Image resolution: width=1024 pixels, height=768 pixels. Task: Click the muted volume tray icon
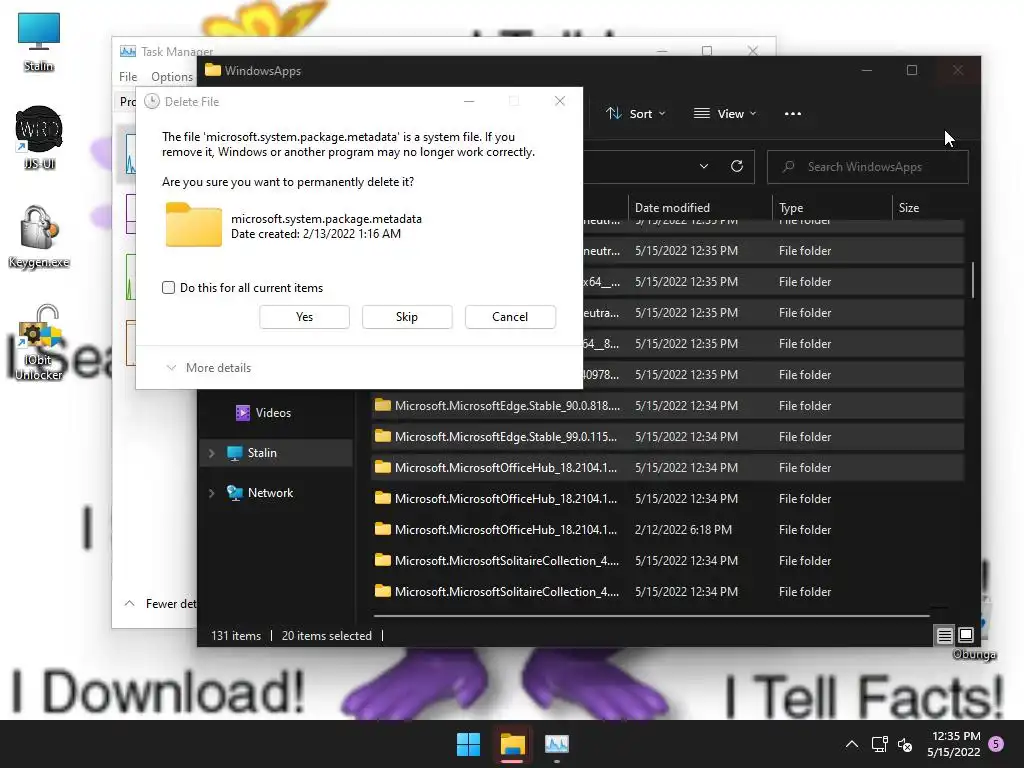click(x=905, y=744)
